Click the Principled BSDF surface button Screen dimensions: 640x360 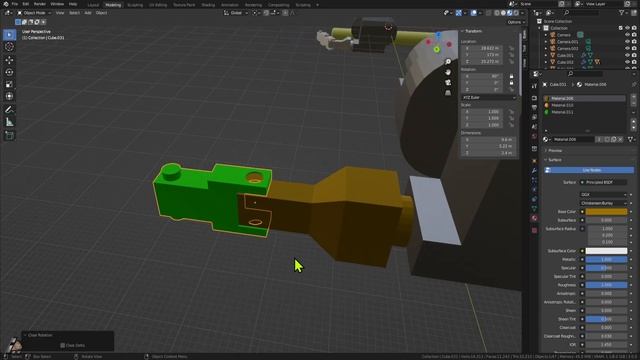click(x=603, y=182)
